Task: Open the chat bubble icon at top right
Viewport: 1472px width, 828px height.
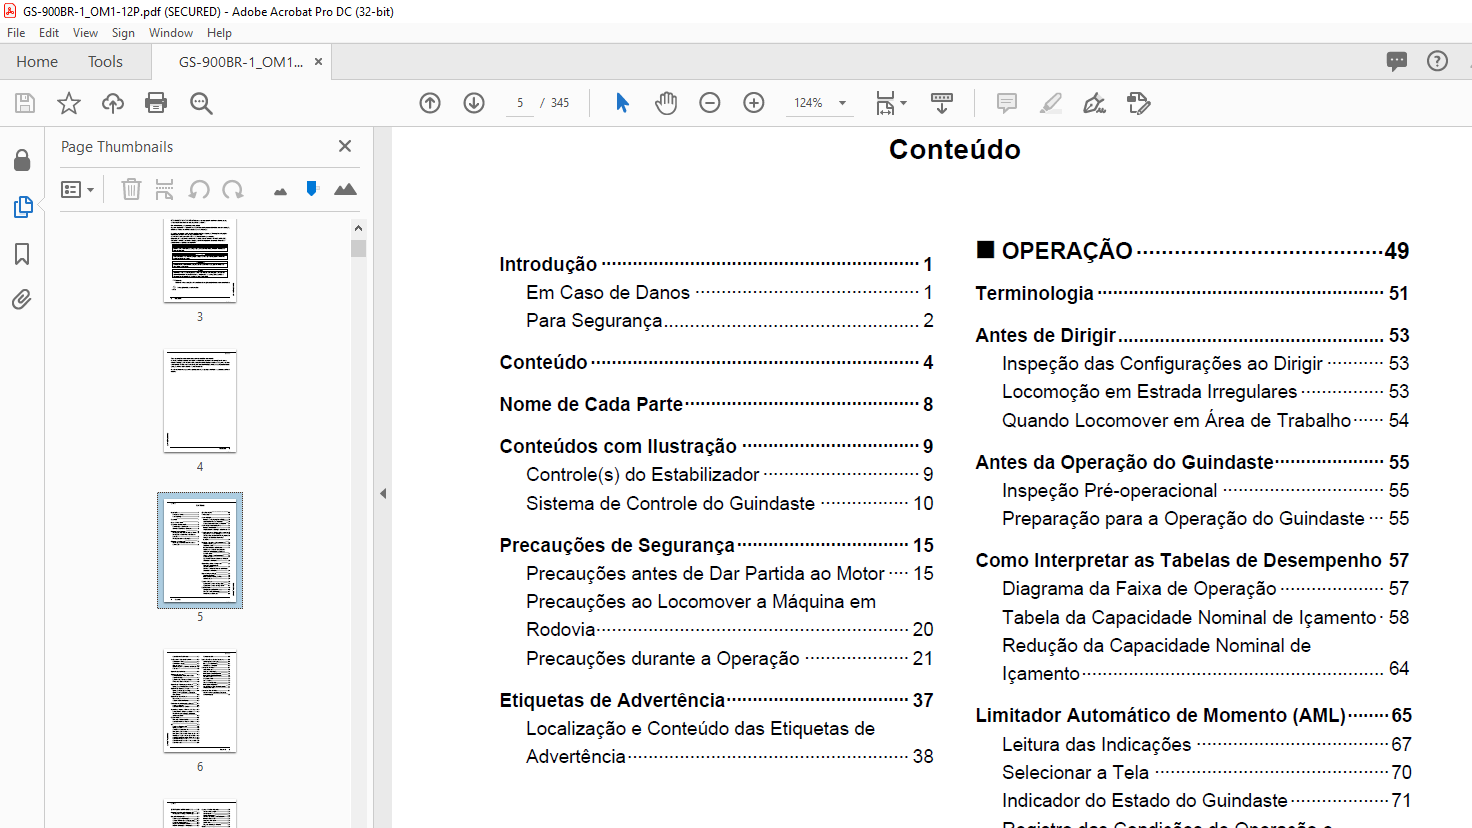Action: (x=1397, y=61)
